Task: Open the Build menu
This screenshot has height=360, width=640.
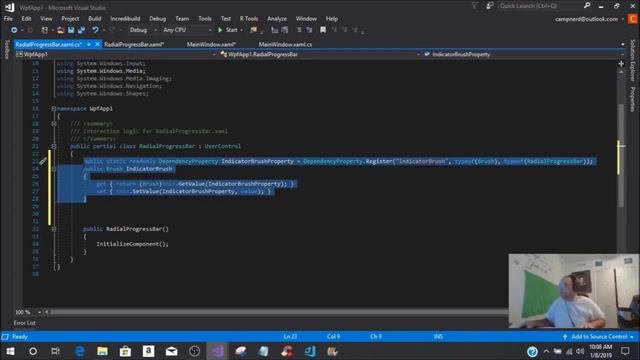Action: 95,19
